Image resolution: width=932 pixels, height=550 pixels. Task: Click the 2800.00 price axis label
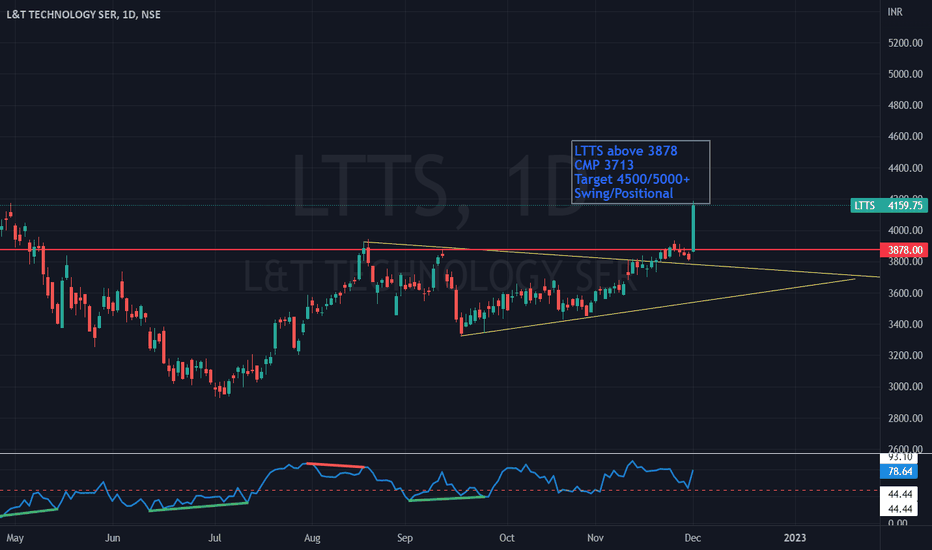(905, 418)
